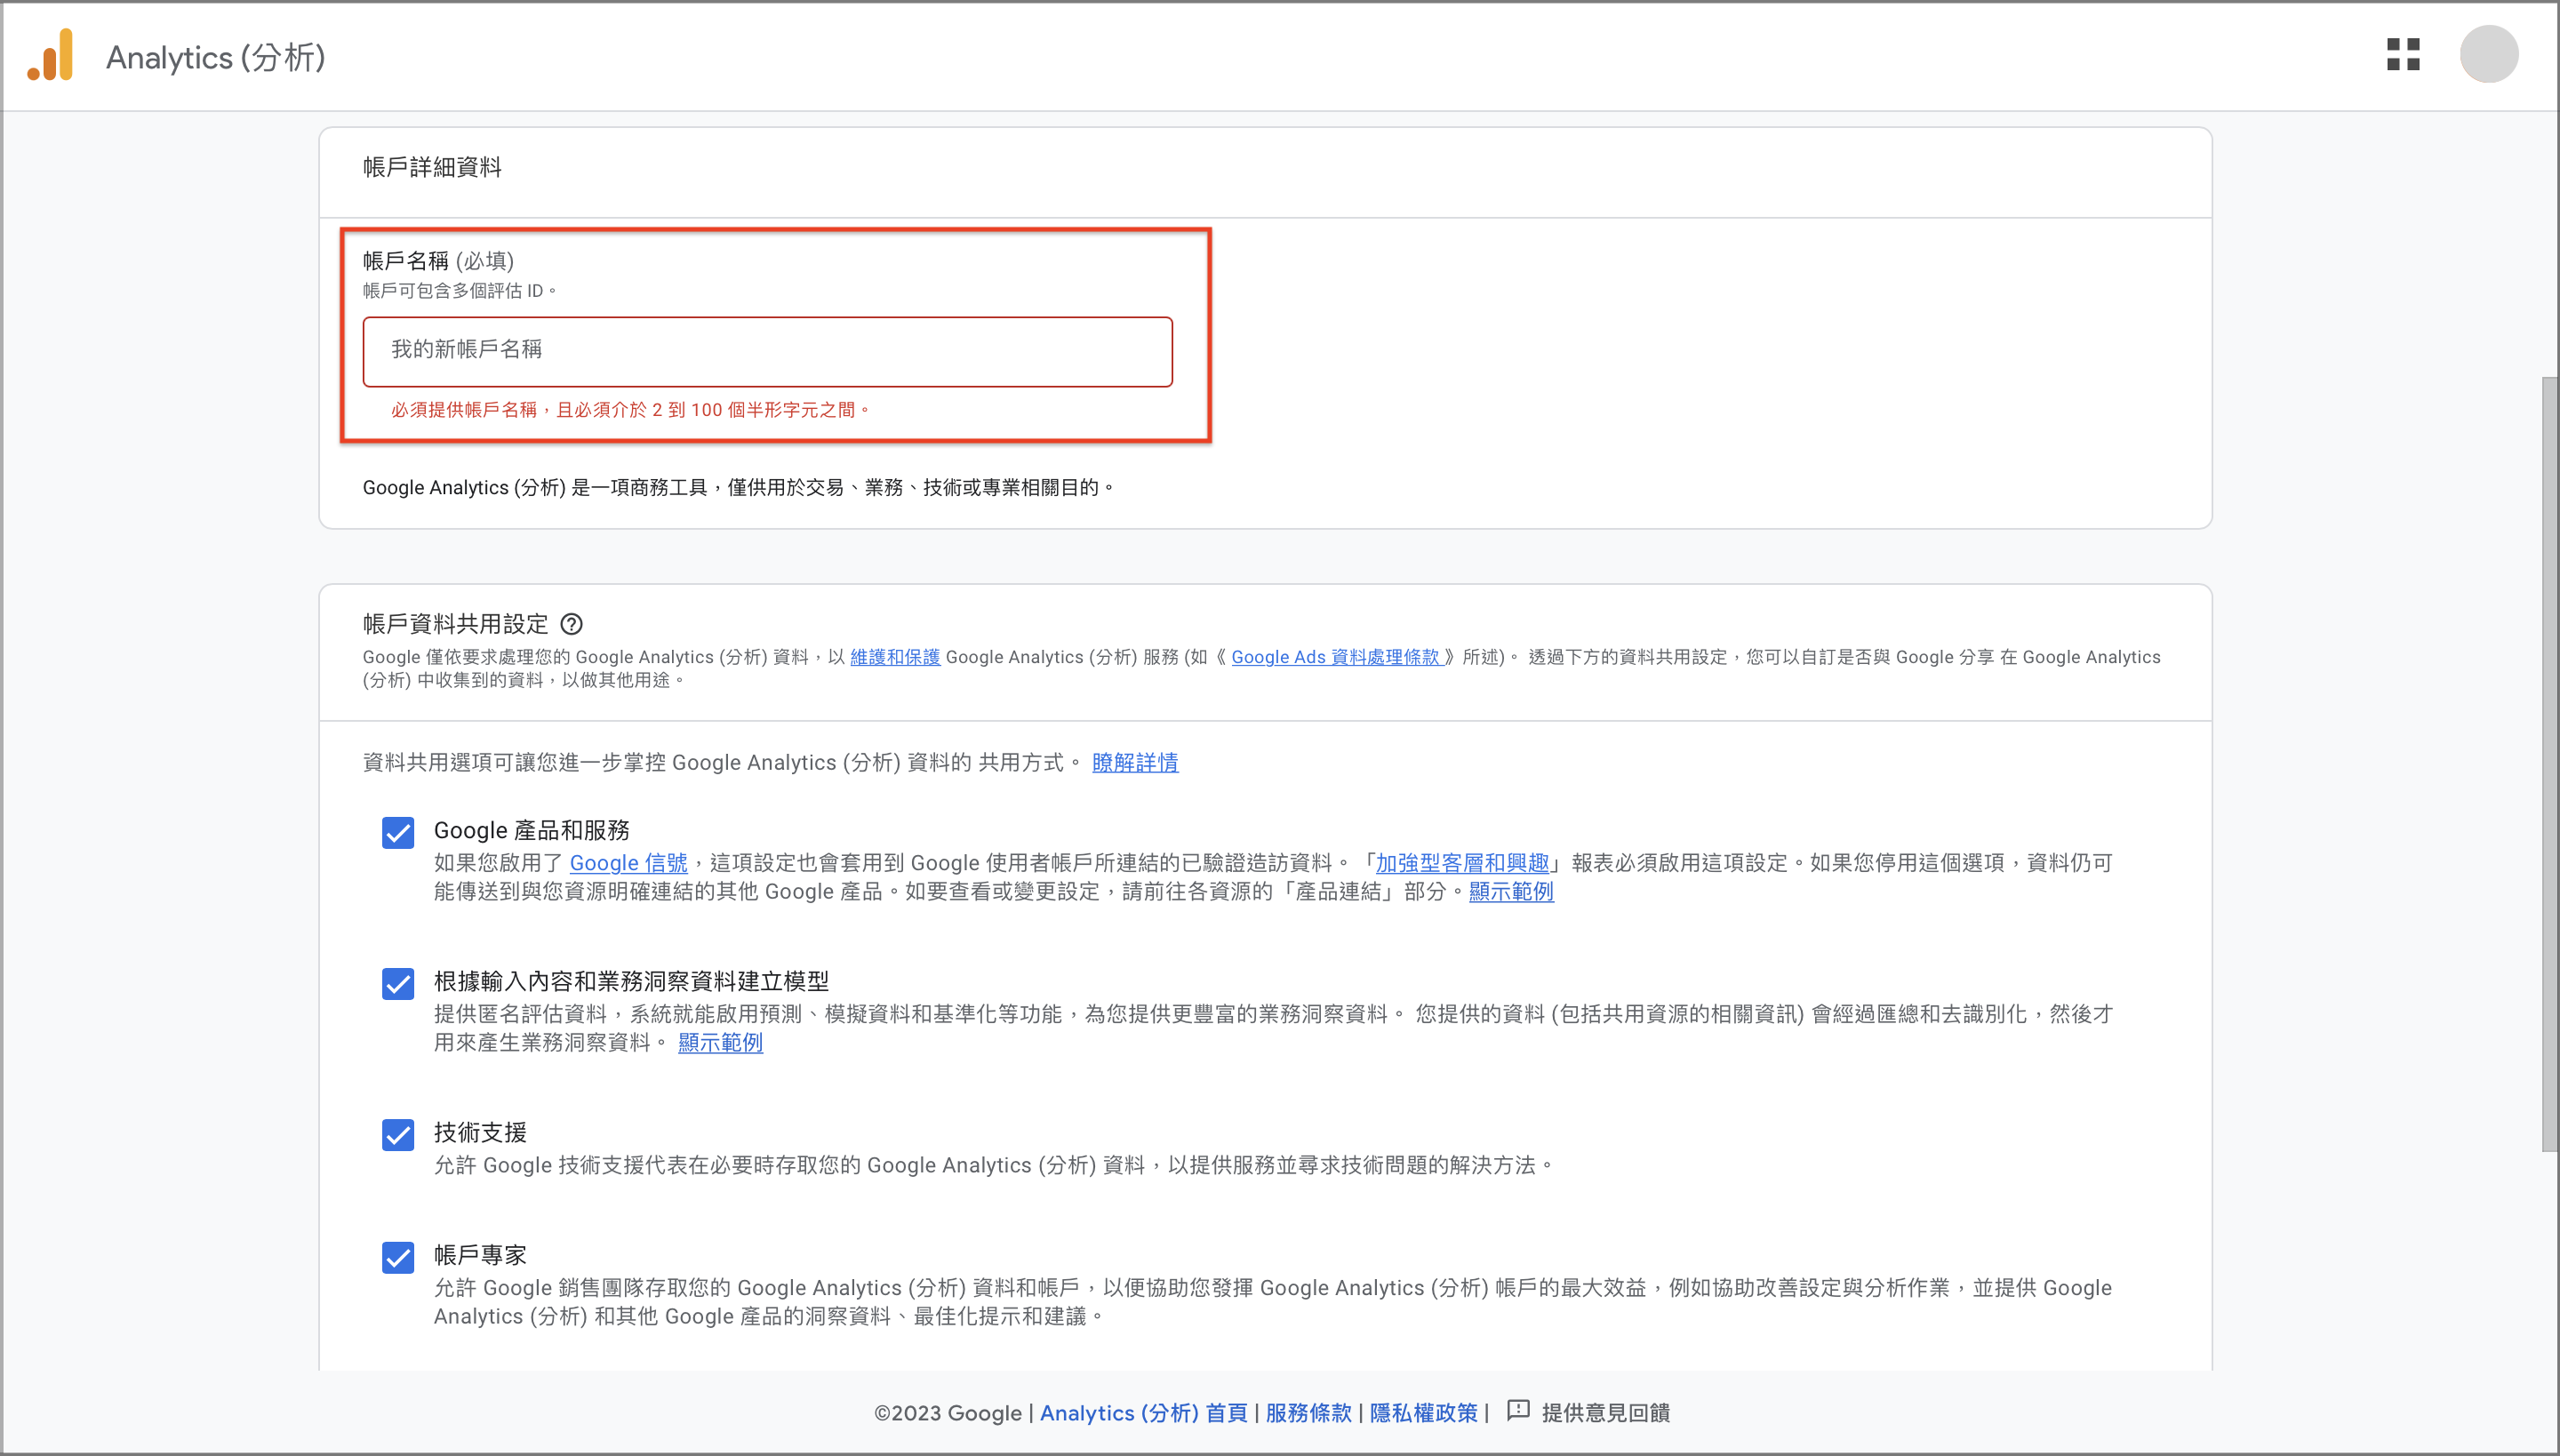Click the red error message 必須提供帳戶名稱
The image size is (2560, 1456).
[x=630, y=410]
